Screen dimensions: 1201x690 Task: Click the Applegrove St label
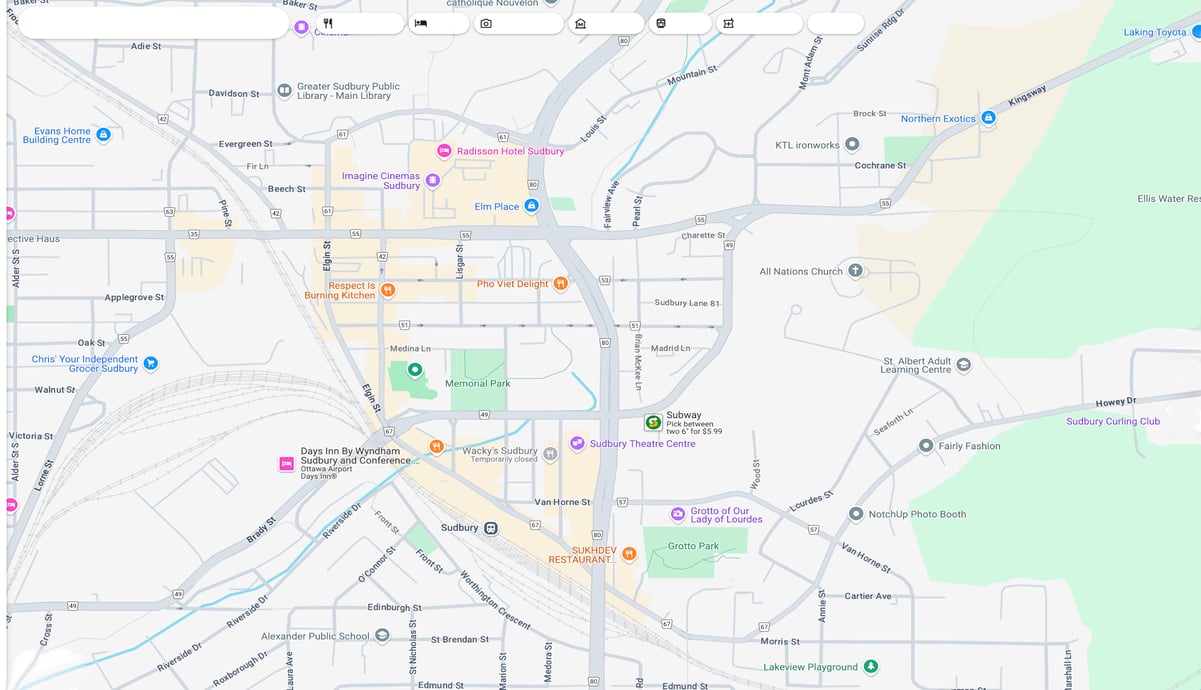coord(135,298)
